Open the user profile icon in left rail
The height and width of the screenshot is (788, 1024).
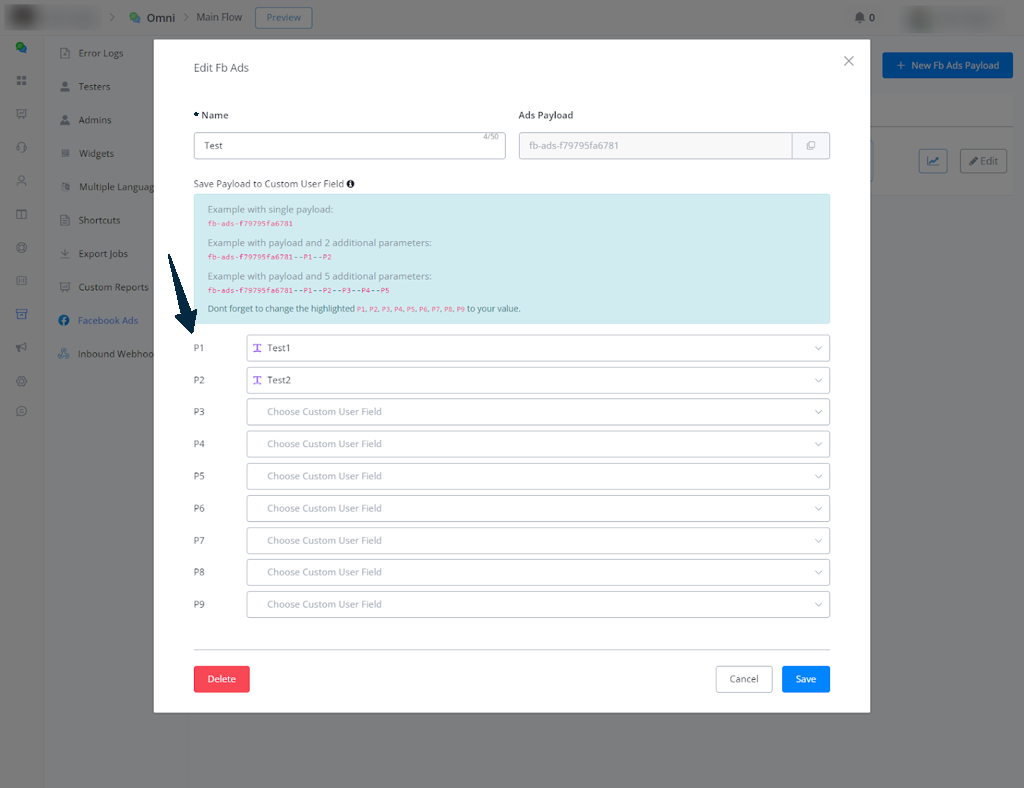[x=22, y=181]
